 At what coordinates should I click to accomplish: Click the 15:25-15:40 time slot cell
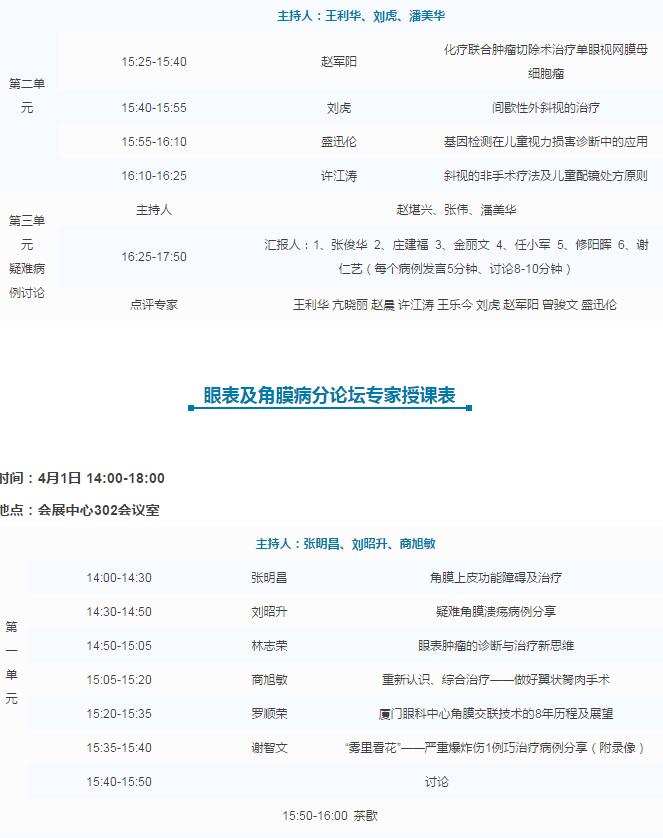[x=153, y=62]
